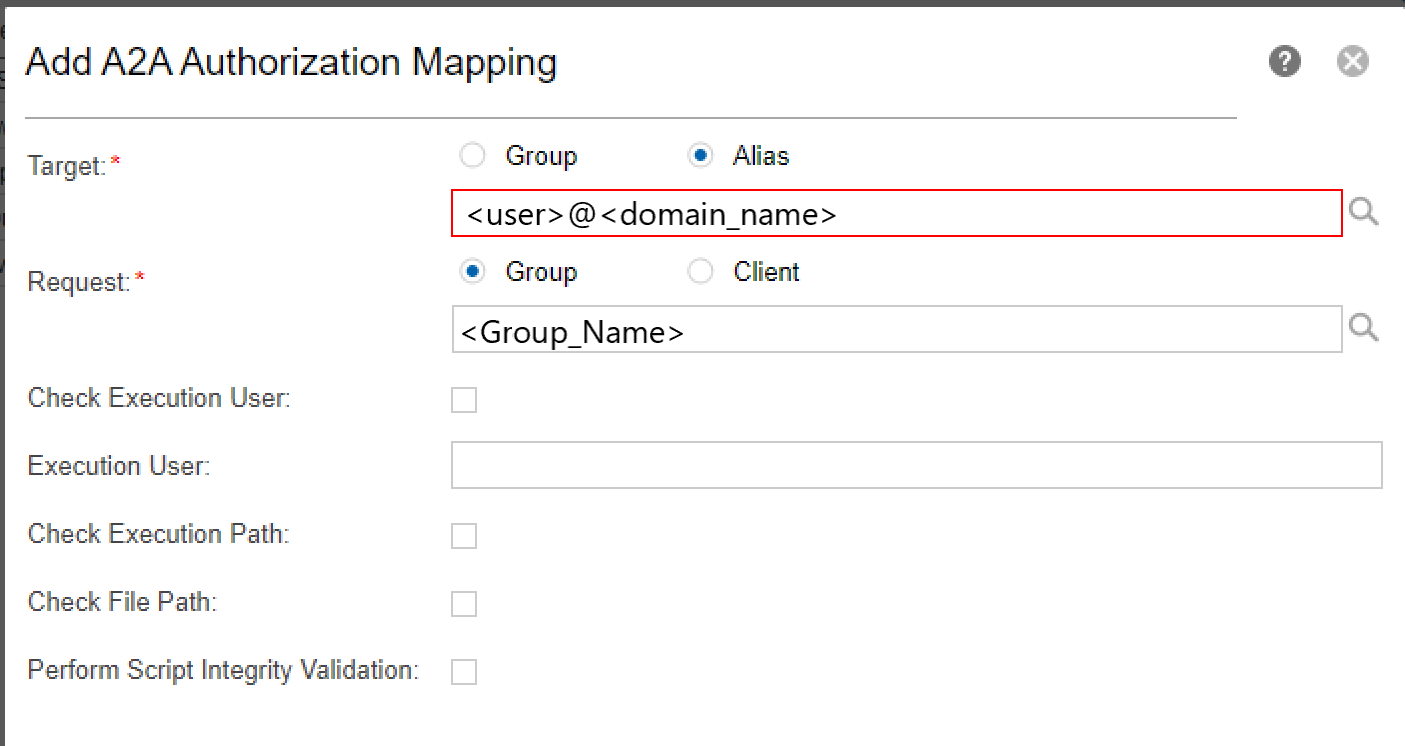Select the Group radio button for Target

tap(472, 156)
